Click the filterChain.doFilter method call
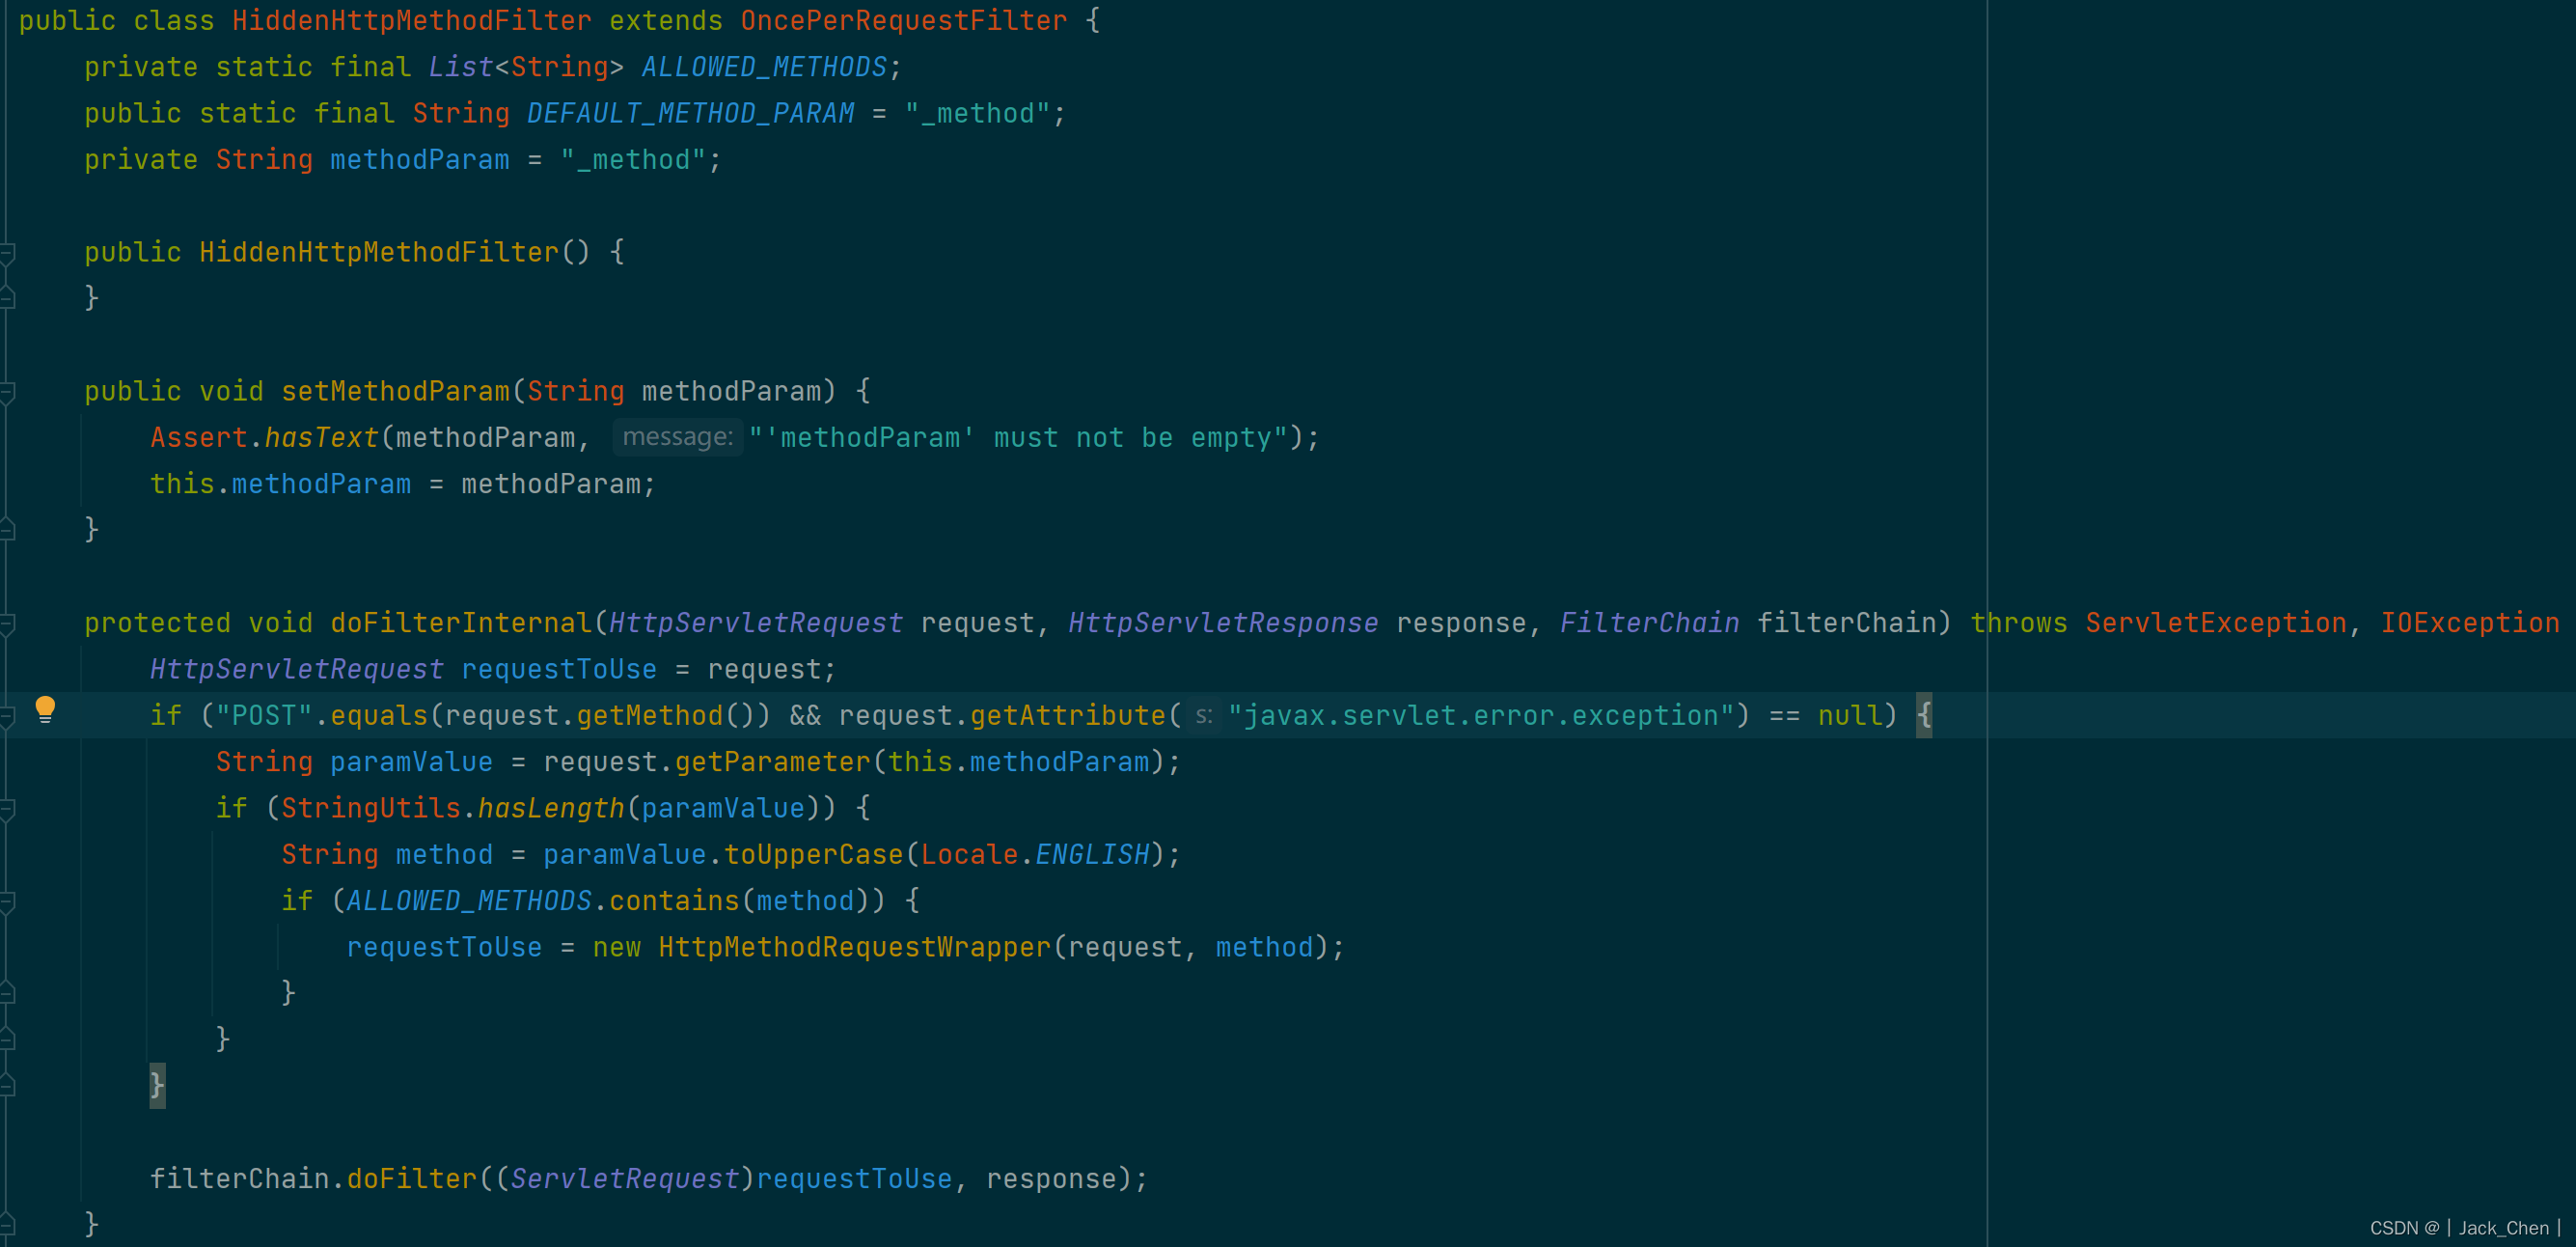This screenshot has width=2576, height=1247. [411, 1179]
